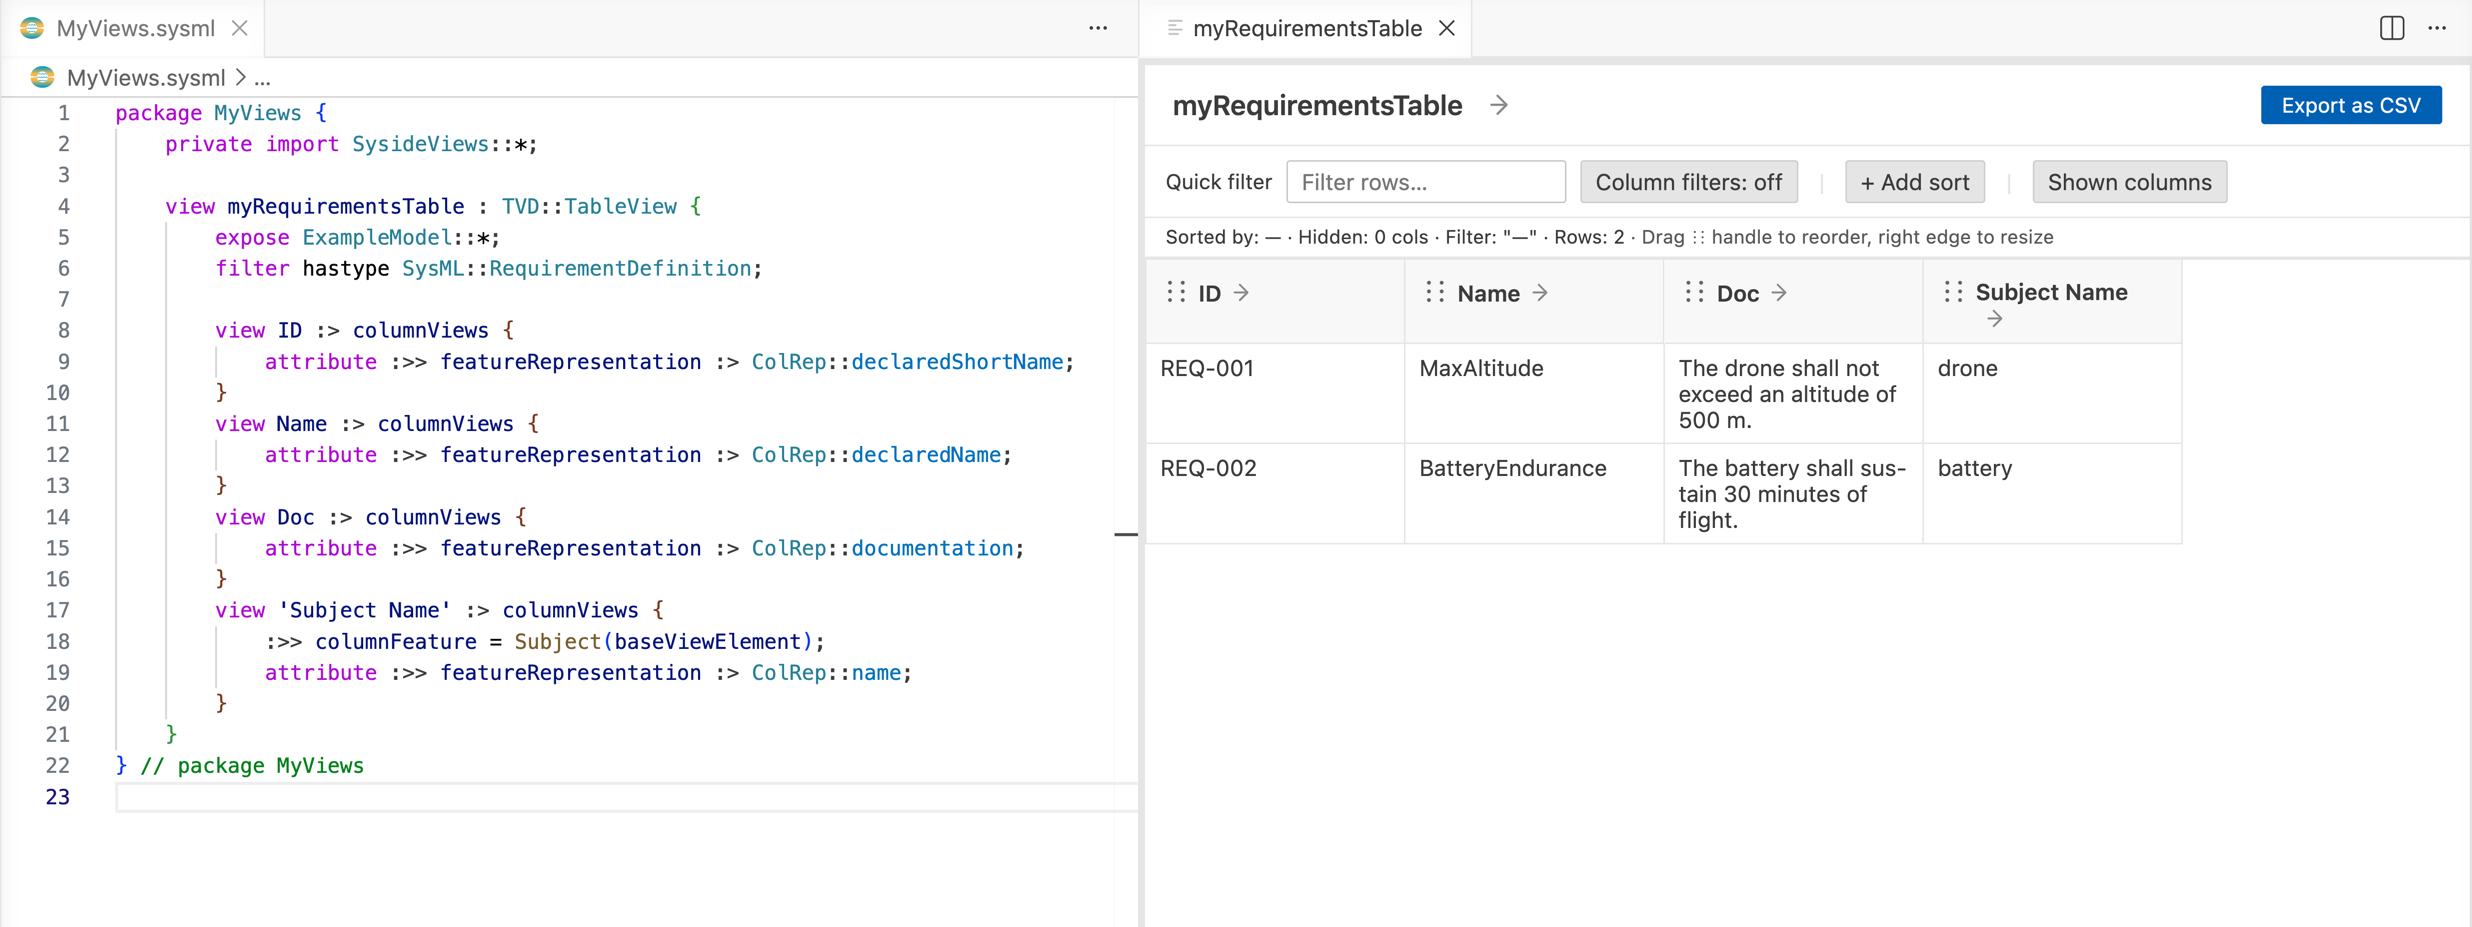Screen dimensions: 2472x927
Task: Click the SysML file icon in the breadcrumb
Action: pyautogui.click(x=42, y=77)
